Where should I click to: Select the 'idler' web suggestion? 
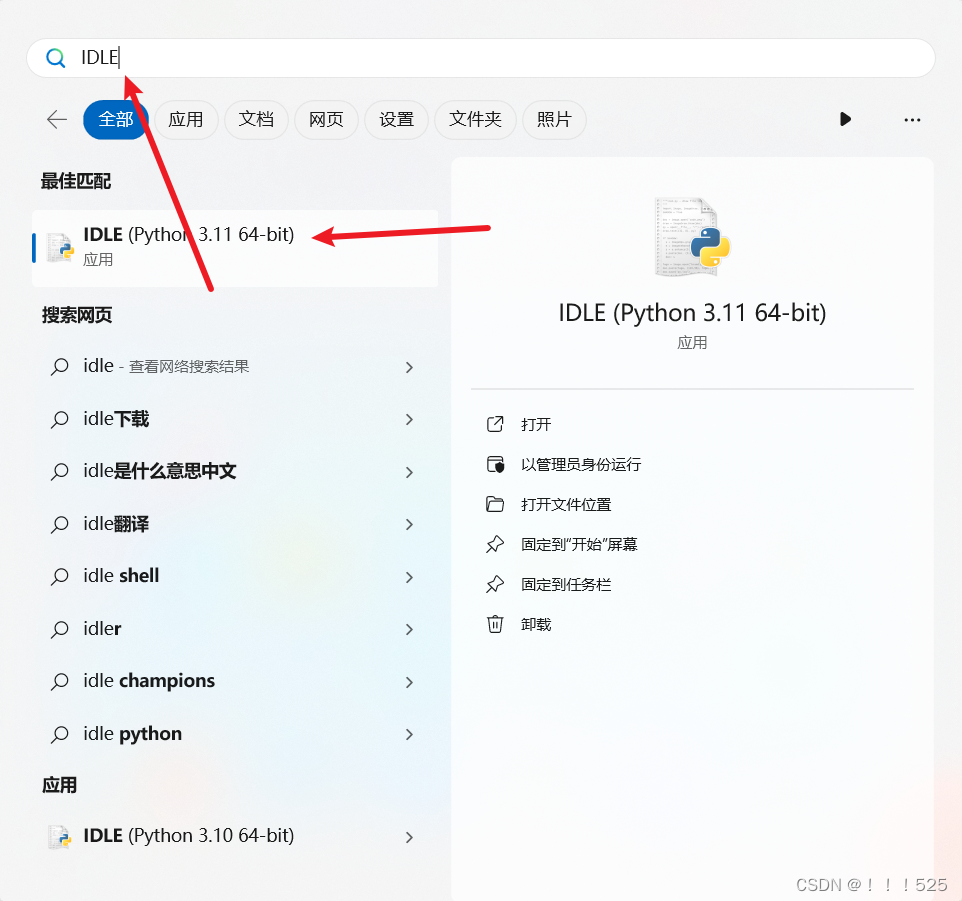(235, 629)
